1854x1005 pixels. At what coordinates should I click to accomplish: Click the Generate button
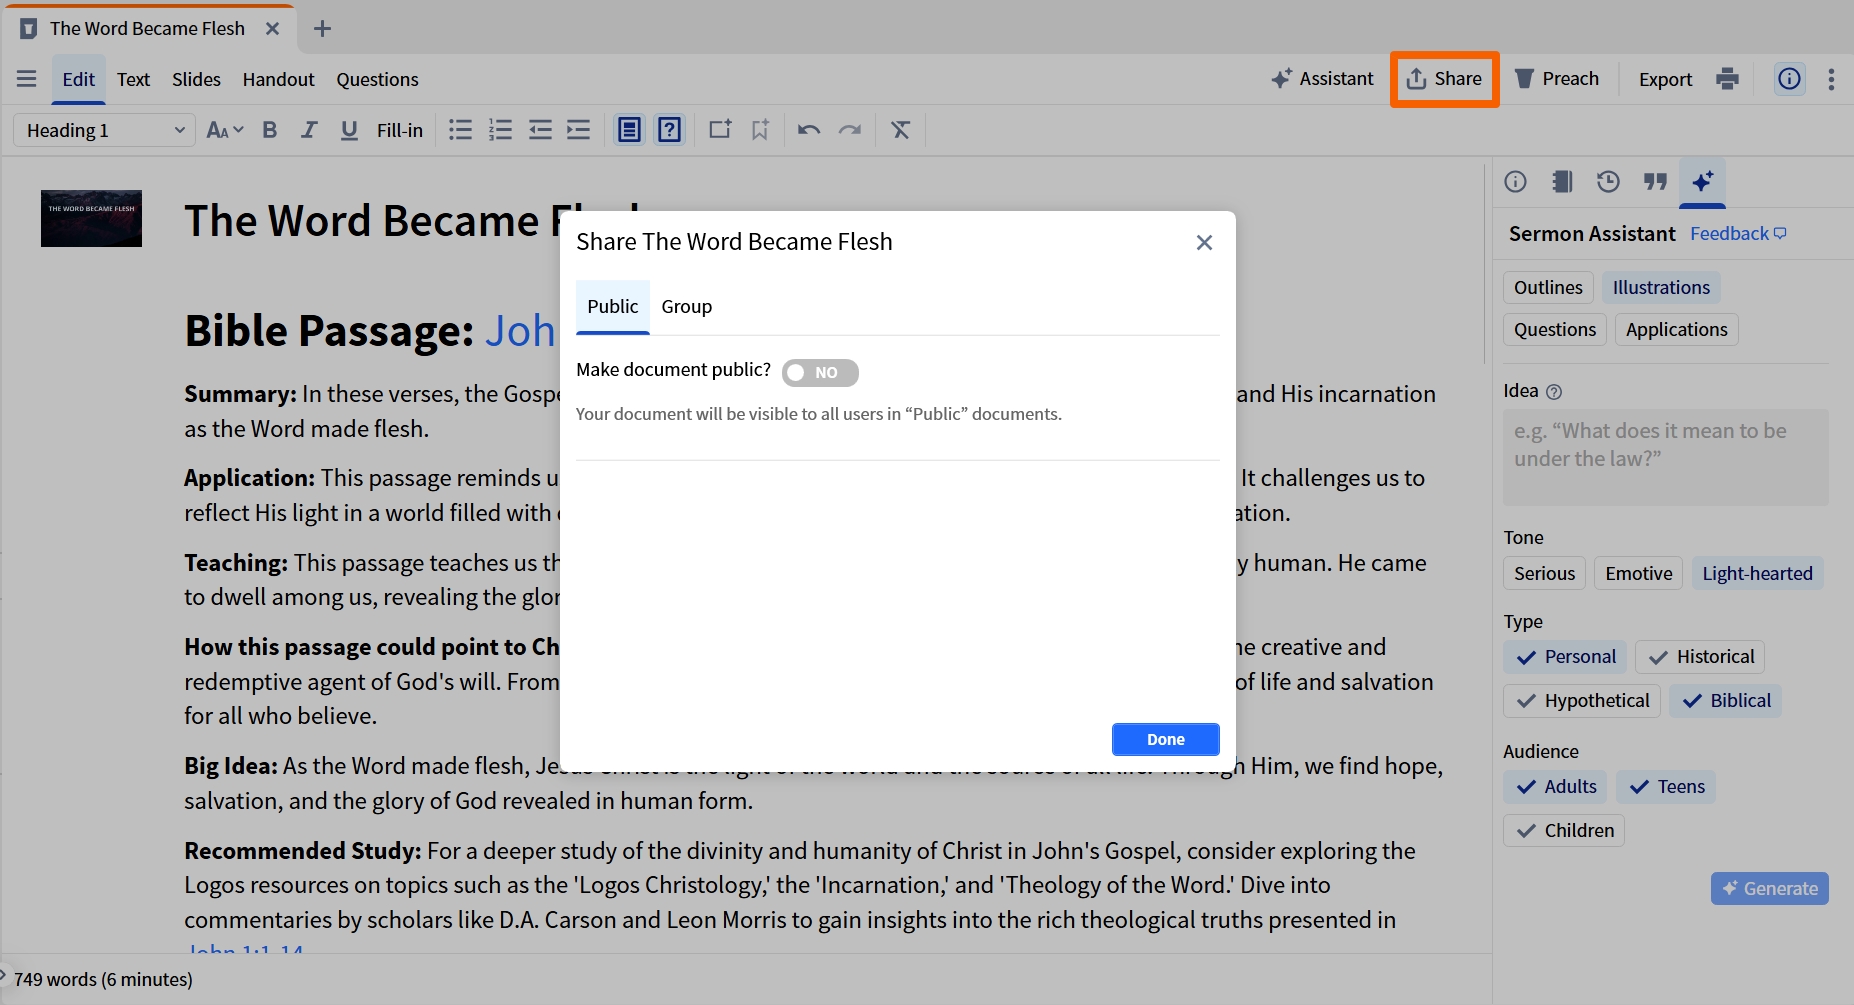(1769, 888)
